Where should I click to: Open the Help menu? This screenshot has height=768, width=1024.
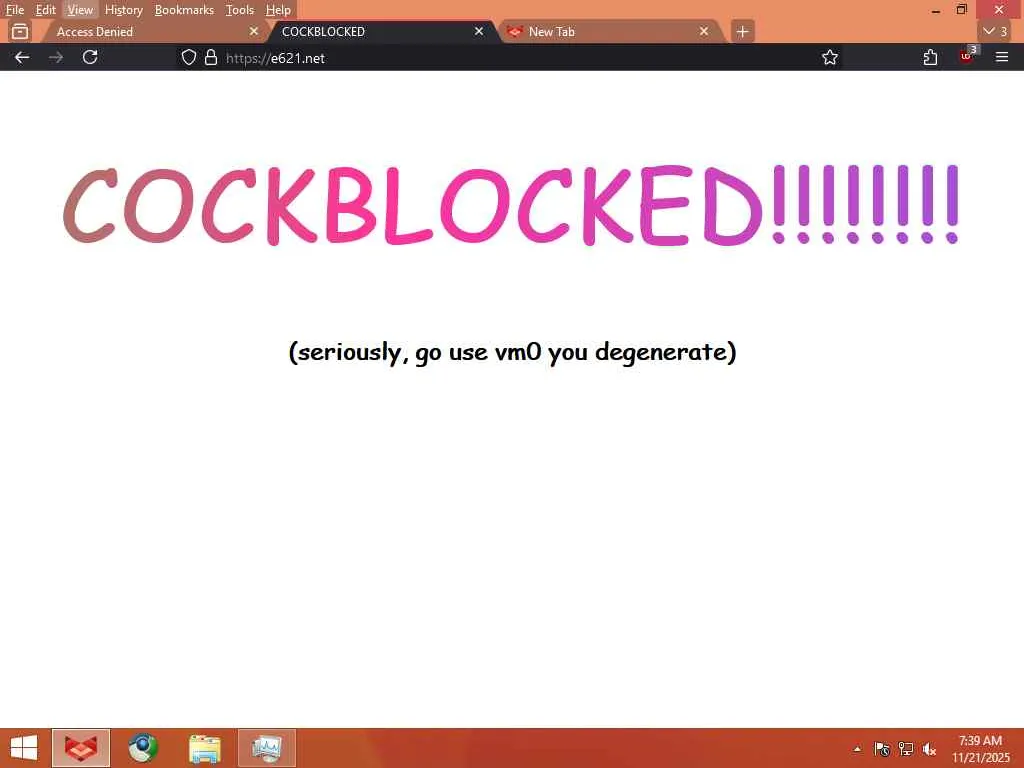point(278,10)
